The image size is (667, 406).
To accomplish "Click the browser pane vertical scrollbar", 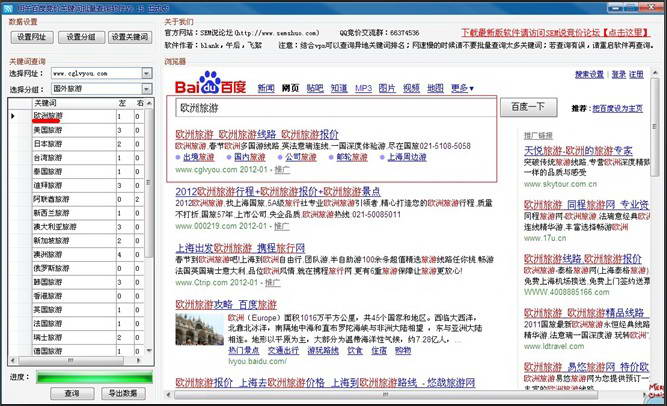I will point(655,230).
